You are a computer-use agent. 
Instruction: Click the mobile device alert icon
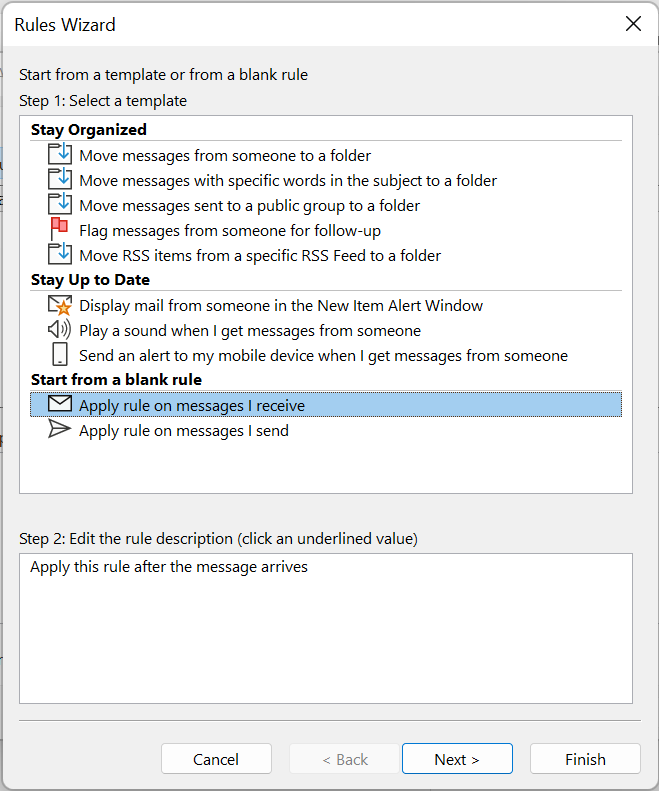click(x=60, y=354)
